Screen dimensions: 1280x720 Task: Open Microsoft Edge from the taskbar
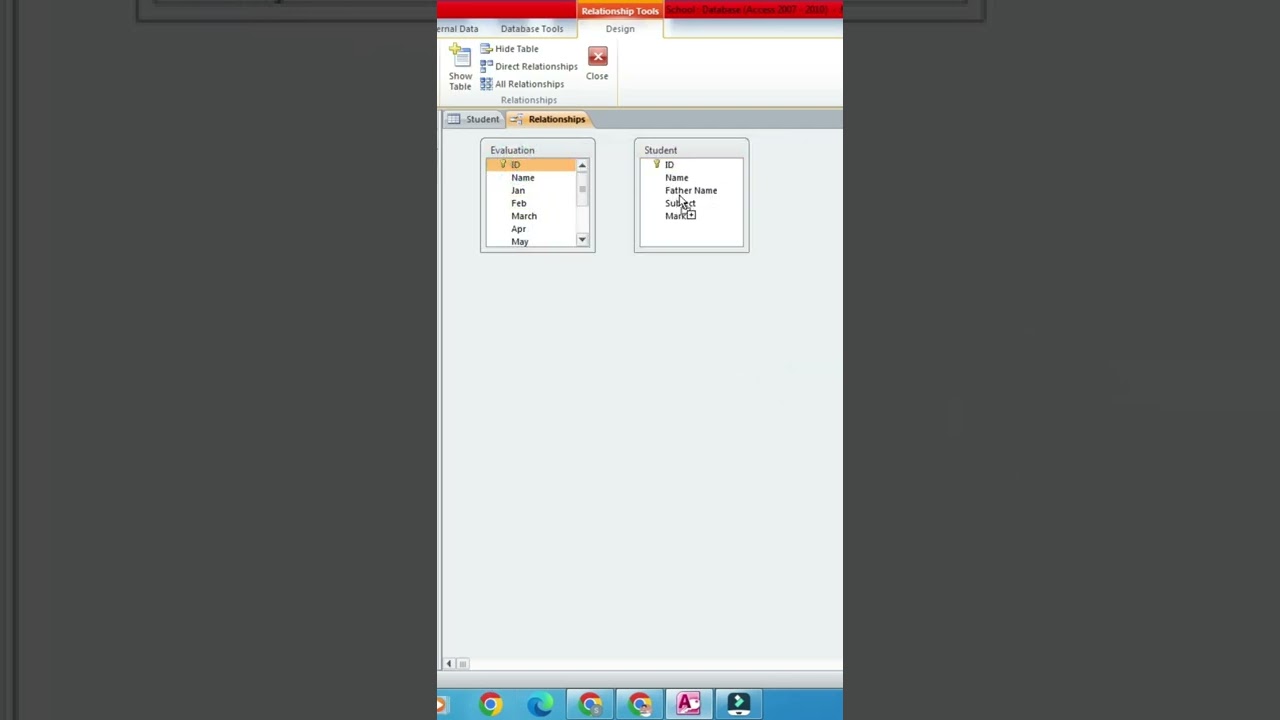[540, 705]
